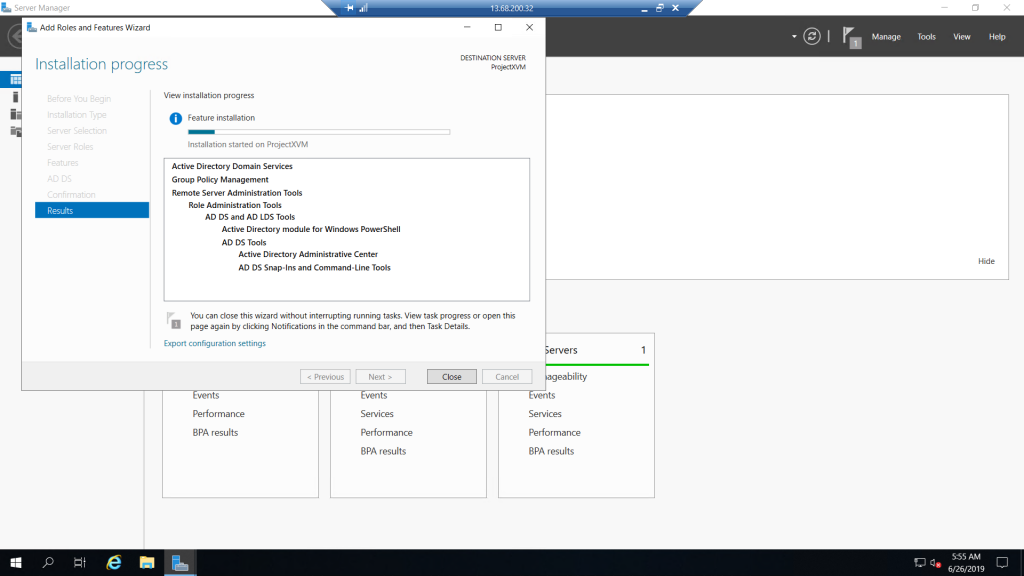Click BPA results in the first tile

216,432
